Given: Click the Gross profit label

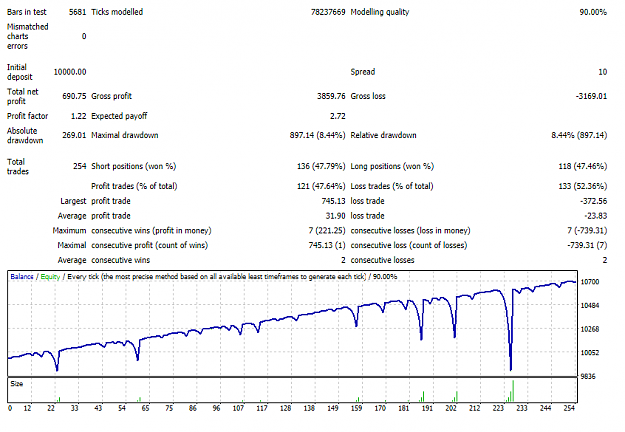Looking at the screenshot, I should coord(112,96).
